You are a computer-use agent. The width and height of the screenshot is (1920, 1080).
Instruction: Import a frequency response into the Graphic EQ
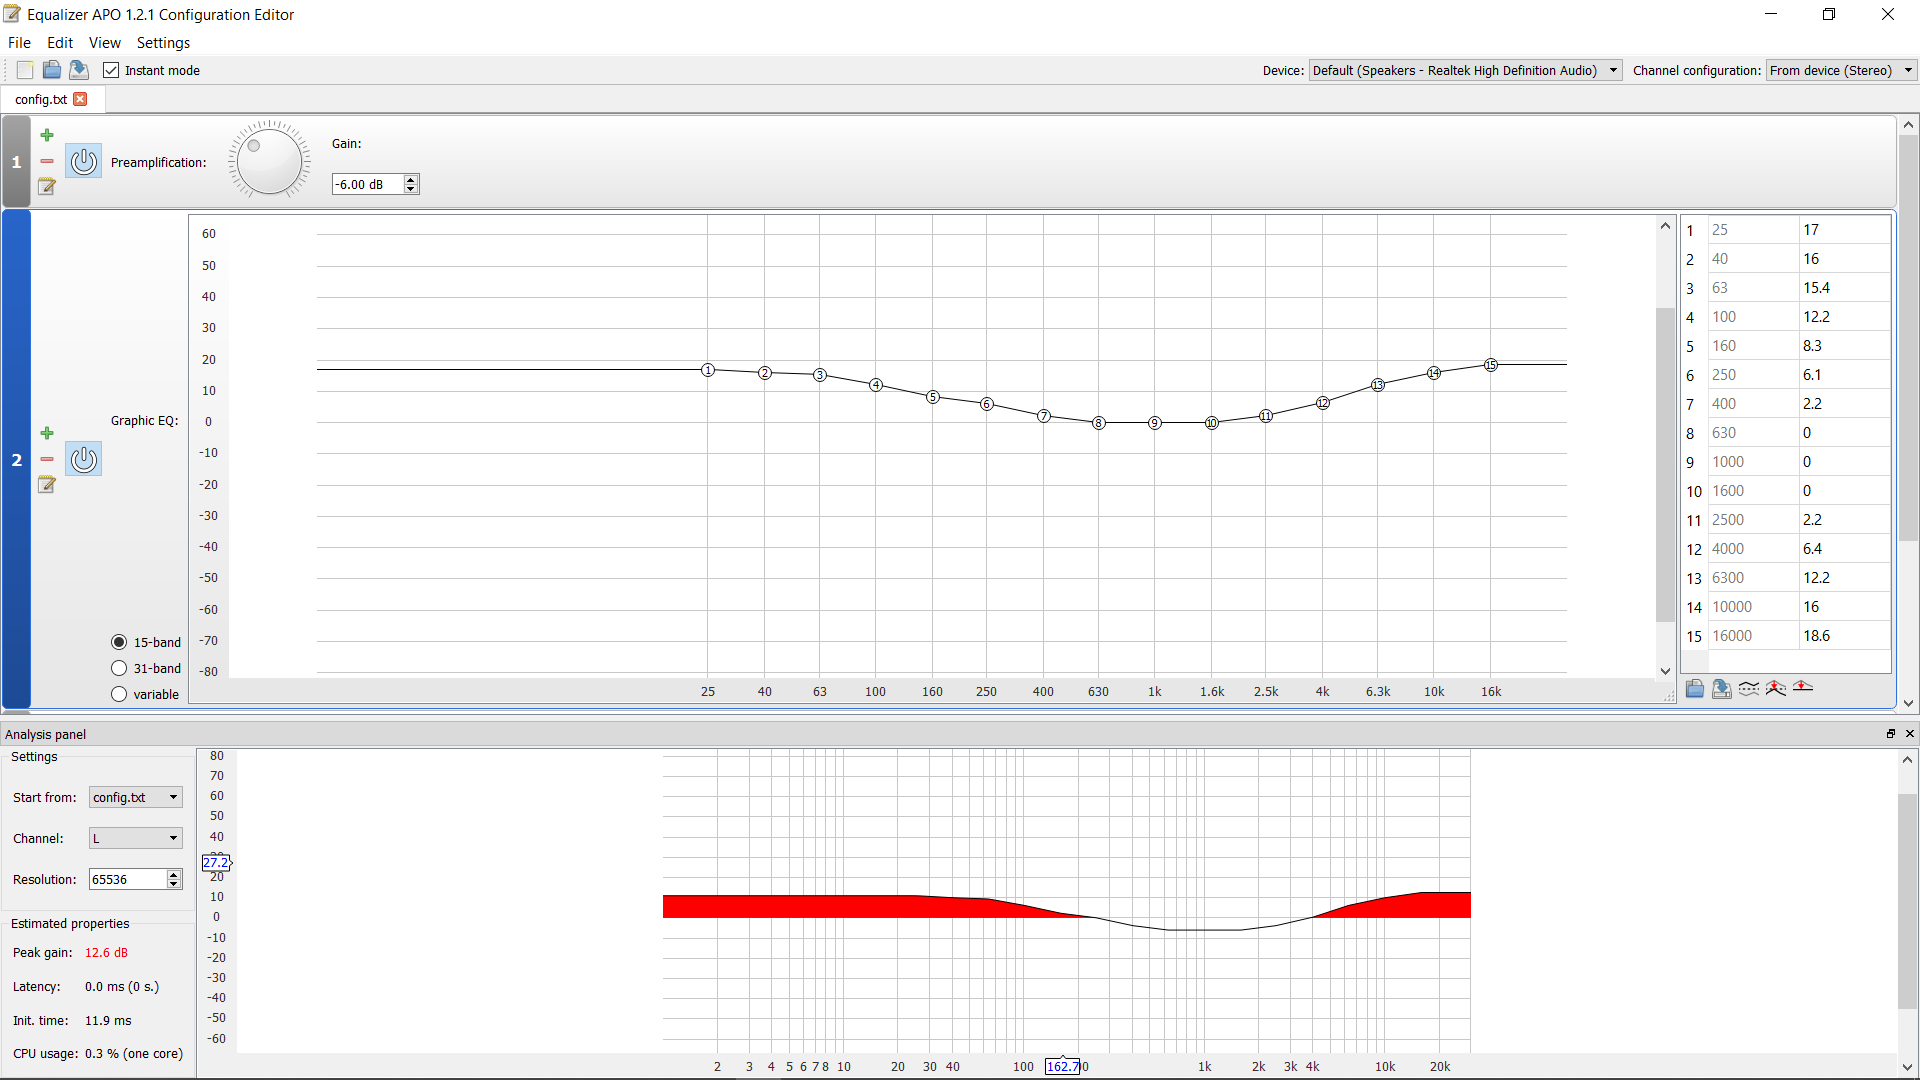1694,688
